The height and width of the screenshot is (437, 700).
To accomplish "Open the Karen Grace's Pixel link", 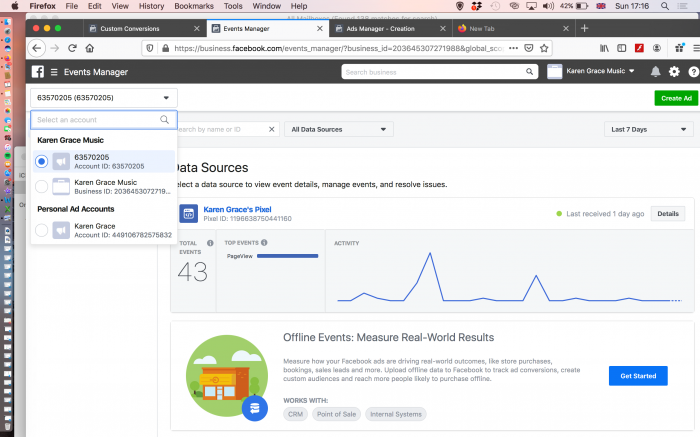I will click(237, 209).
